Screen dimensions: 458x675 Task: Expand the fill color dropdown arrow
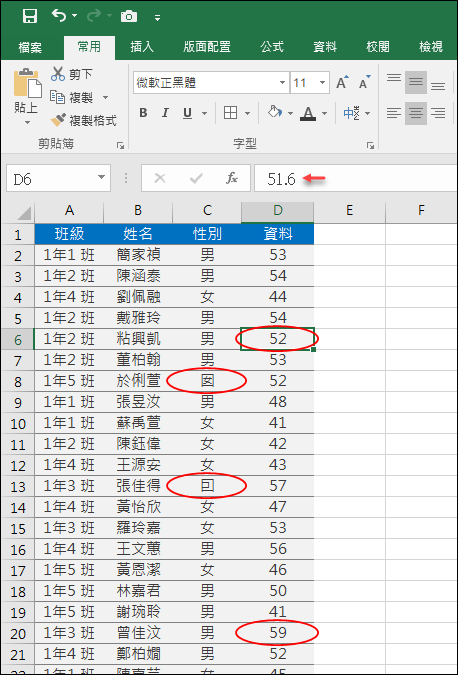pyautogui.click(x=291, y=114)
